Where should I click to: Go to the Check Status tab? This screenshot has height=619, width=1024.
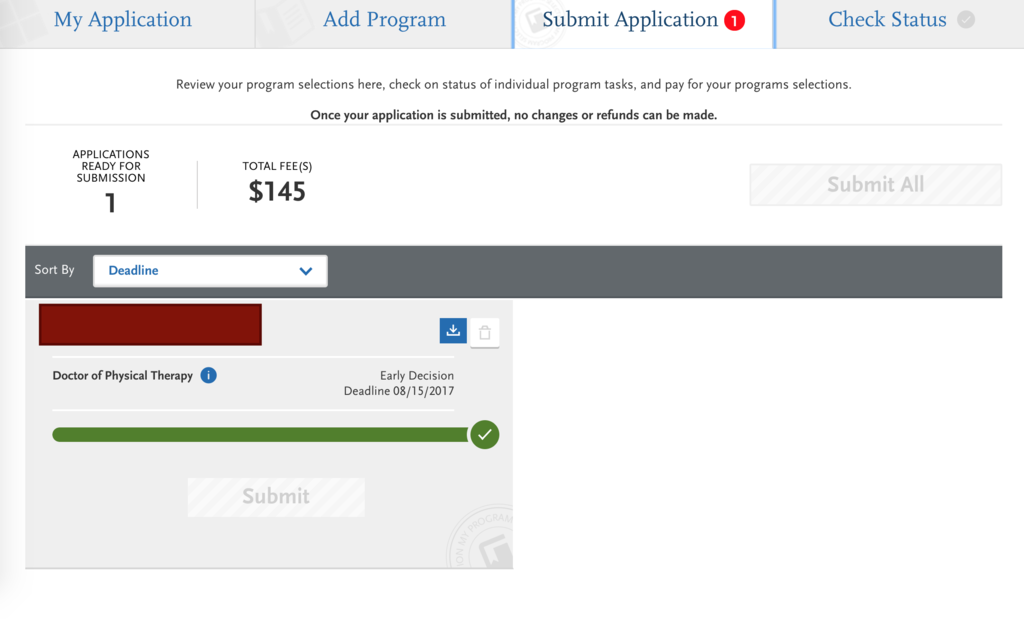pos(900,20)
